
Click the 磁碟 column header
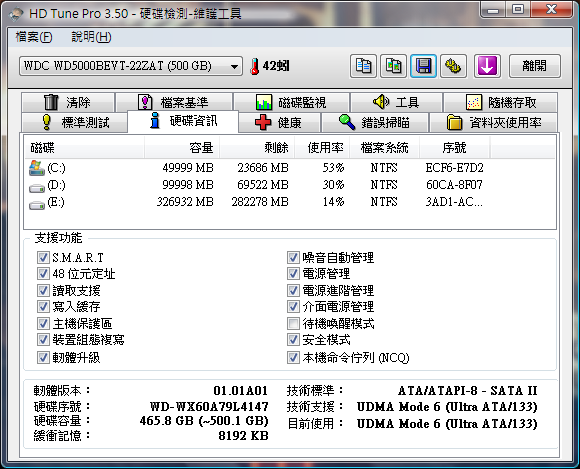84,148
